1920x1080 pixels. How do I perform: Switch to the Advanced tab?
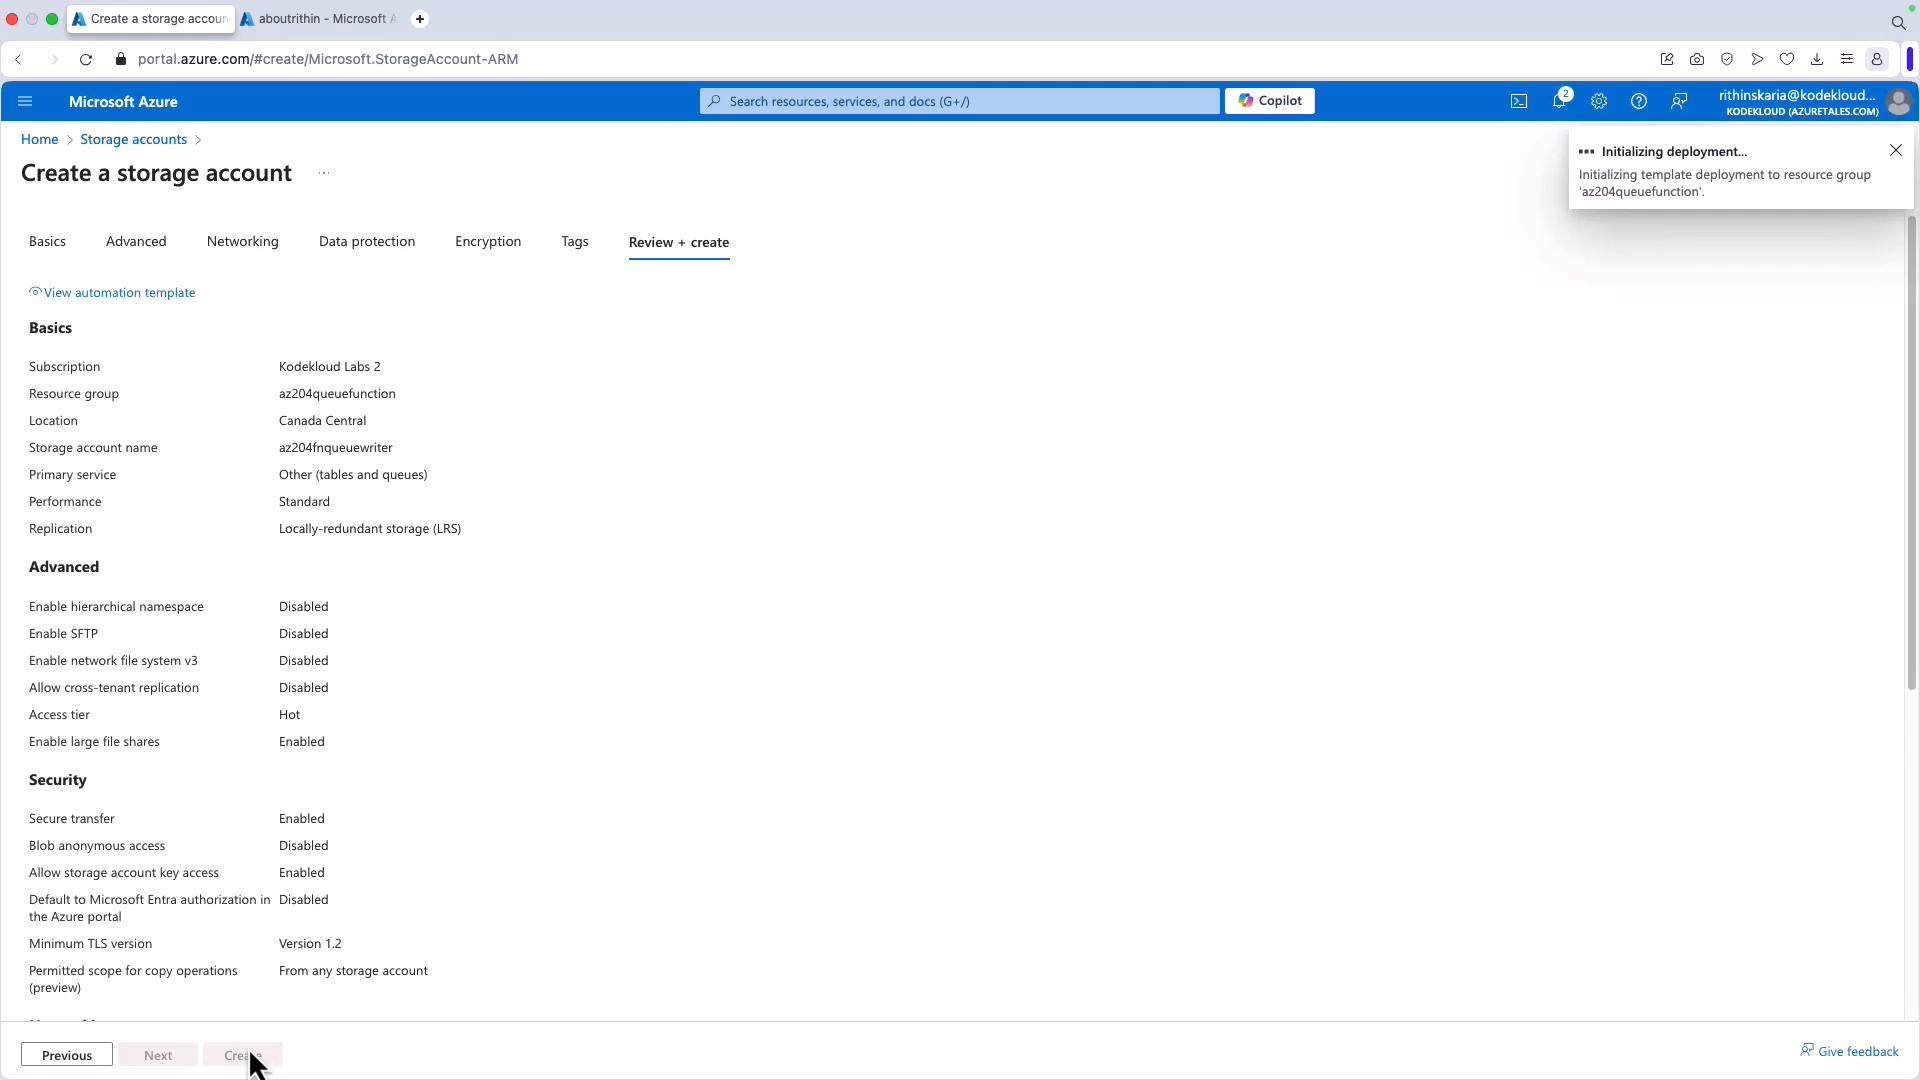click(x=136, y=242)
